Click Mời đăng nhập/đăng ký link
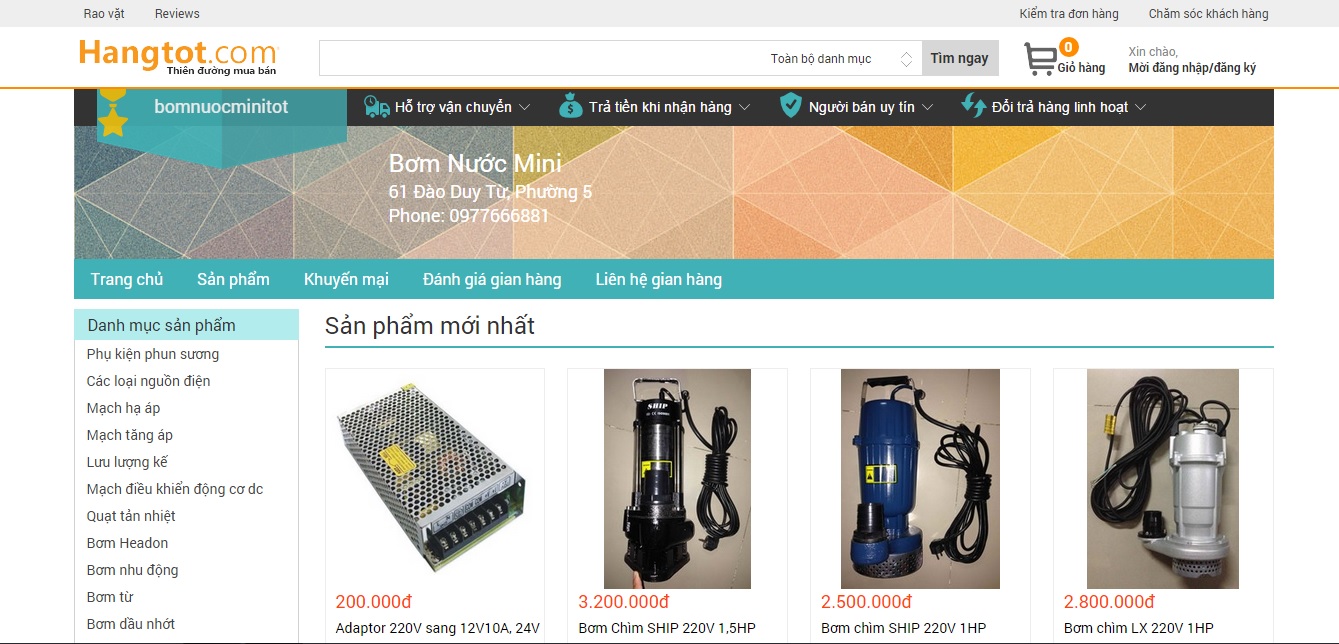 click(1192, 68)
